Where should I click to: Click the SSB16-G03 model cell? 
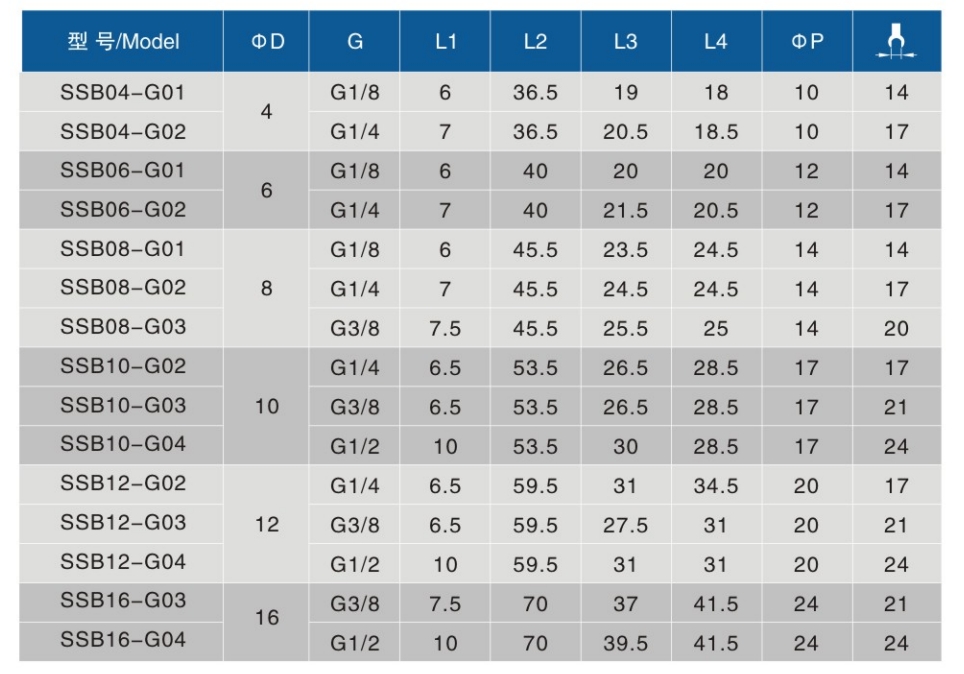tap(123, 601)
